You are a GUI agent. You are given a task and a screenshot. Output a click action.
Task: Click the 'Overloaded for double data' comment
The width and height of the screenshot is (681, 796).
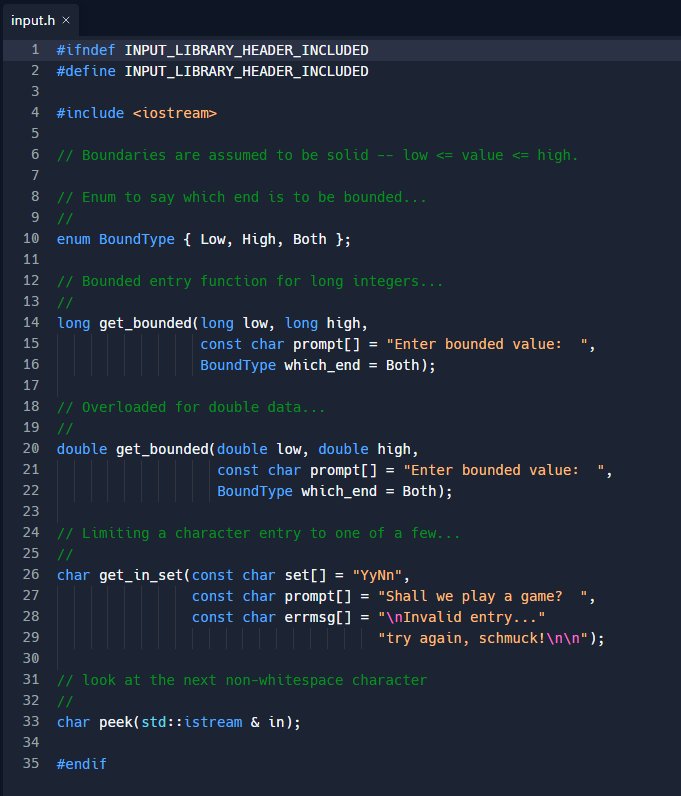click(191, 407)
